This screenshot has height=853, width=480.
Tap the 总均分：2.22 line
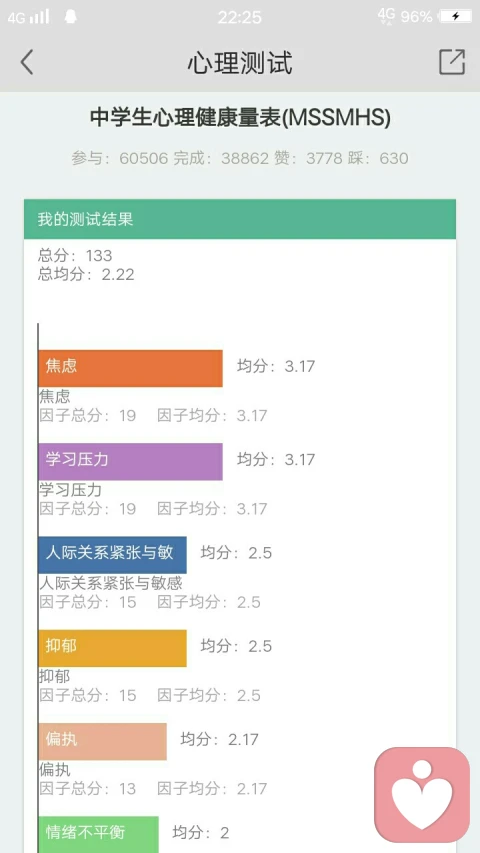coord(86,274)
